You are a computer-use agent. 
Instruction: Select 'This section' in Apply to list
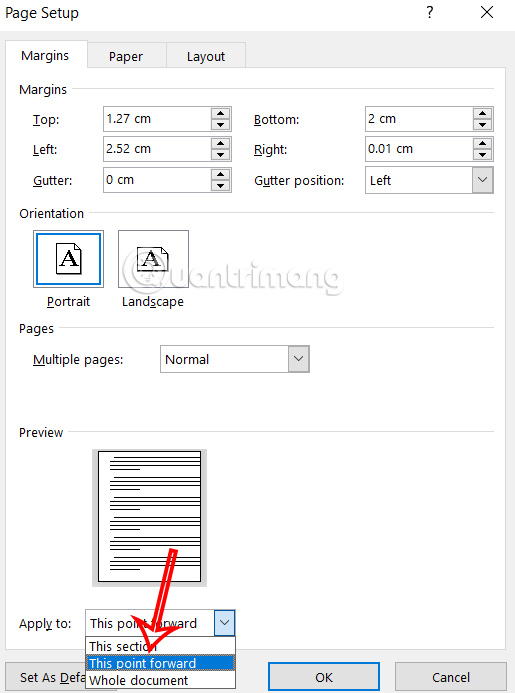coord(160,646)
